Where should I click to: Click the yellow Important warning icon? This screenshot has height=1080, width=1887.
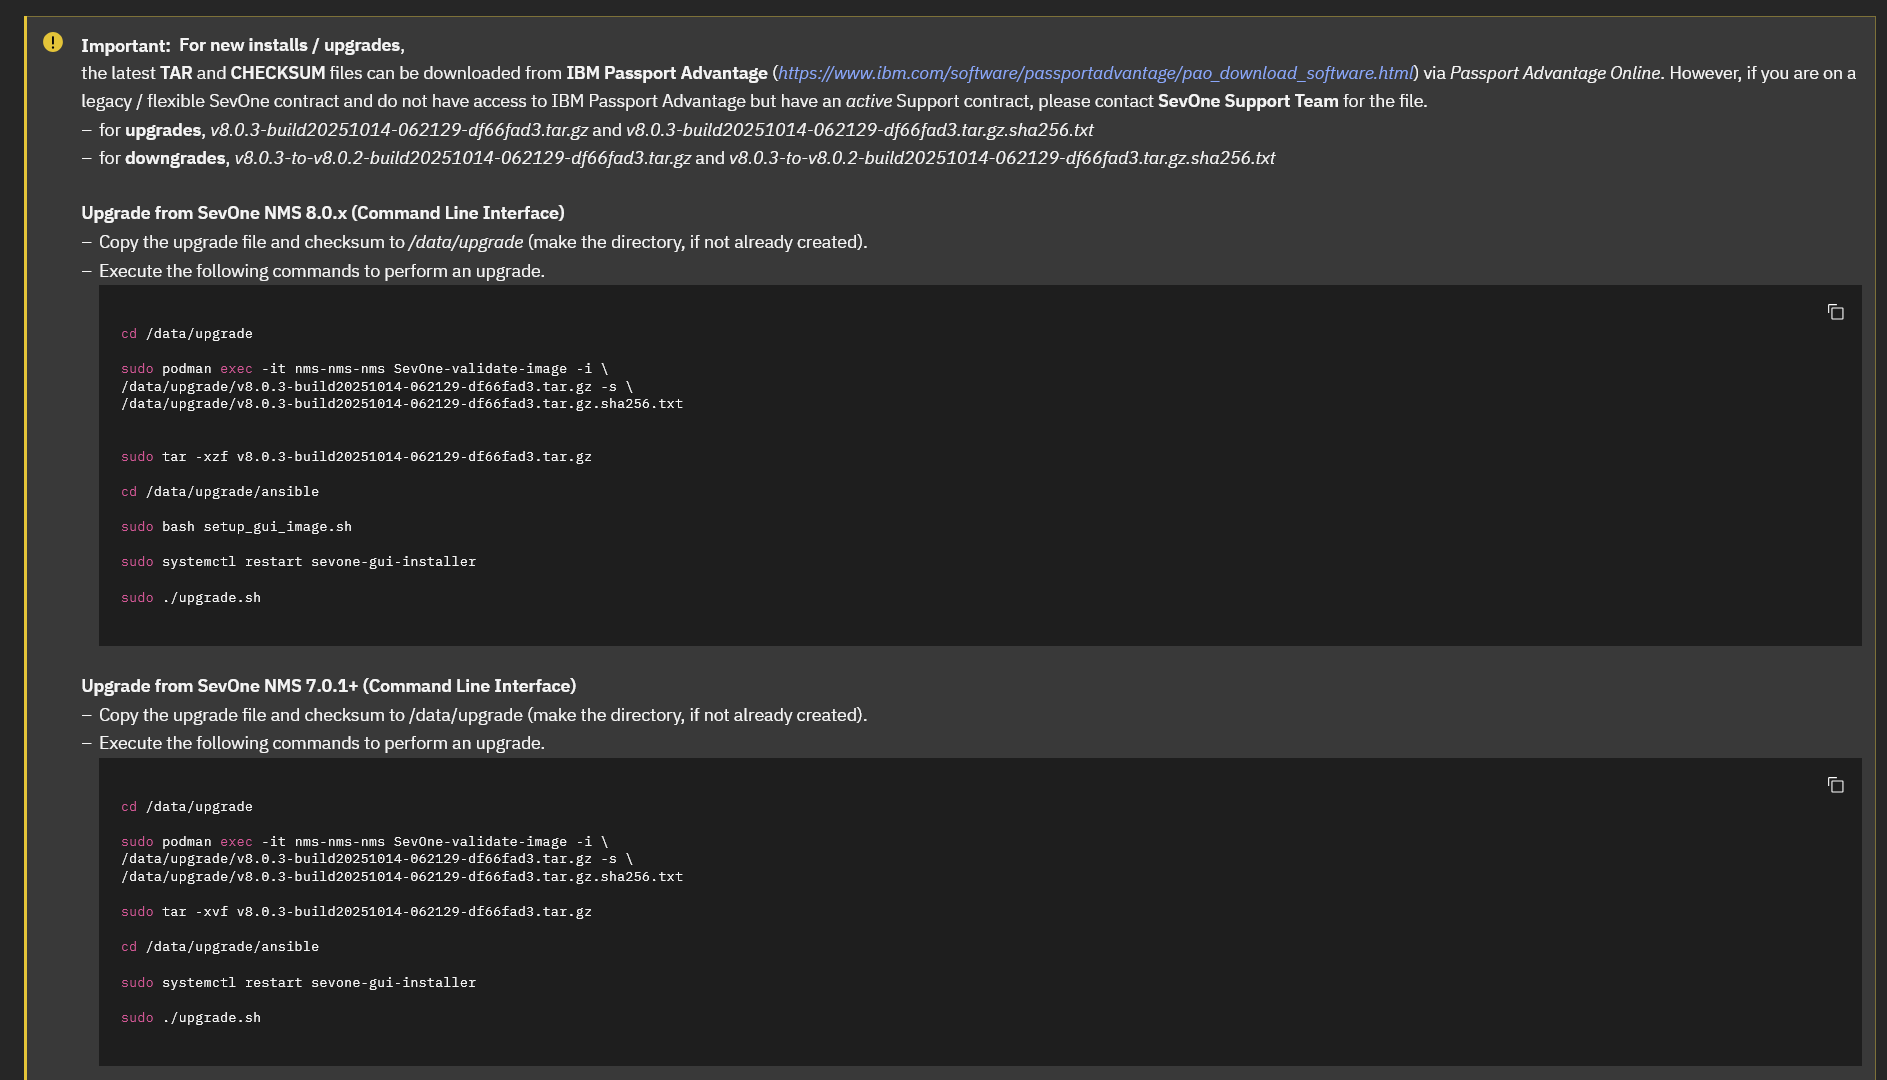pyautogui.click(x=53, y=42)
